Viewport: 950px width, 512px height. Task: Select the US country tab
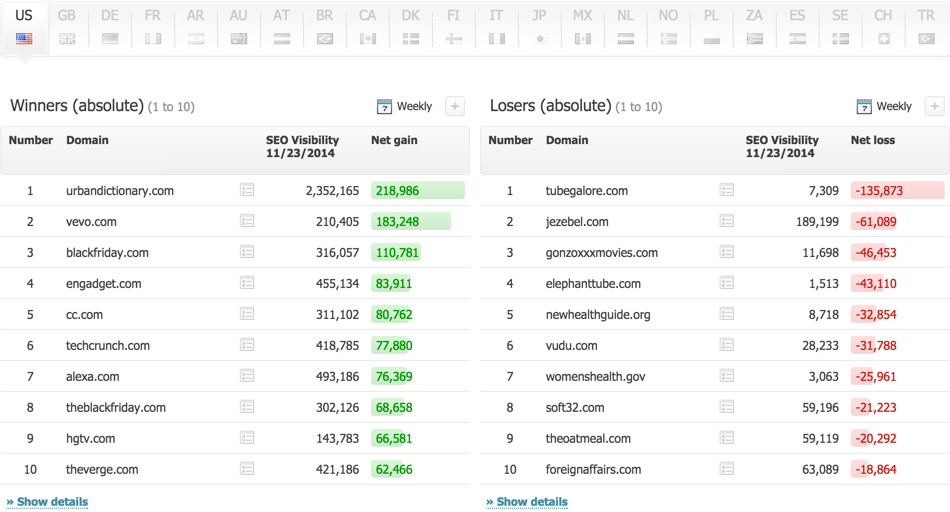pyautogui.click(x=24, y=27)
